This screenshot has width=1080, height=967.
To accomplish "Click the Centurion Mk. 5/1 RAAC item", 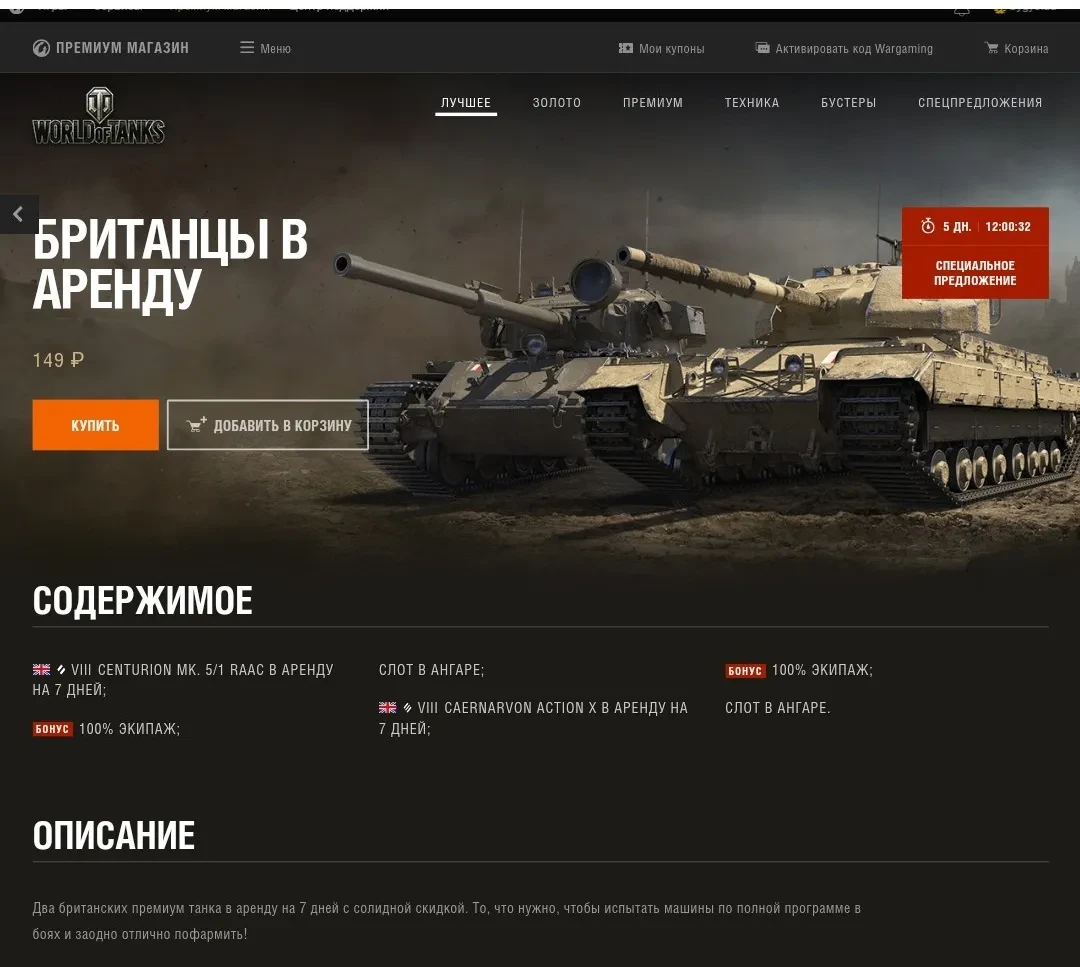I will [183, 679].
